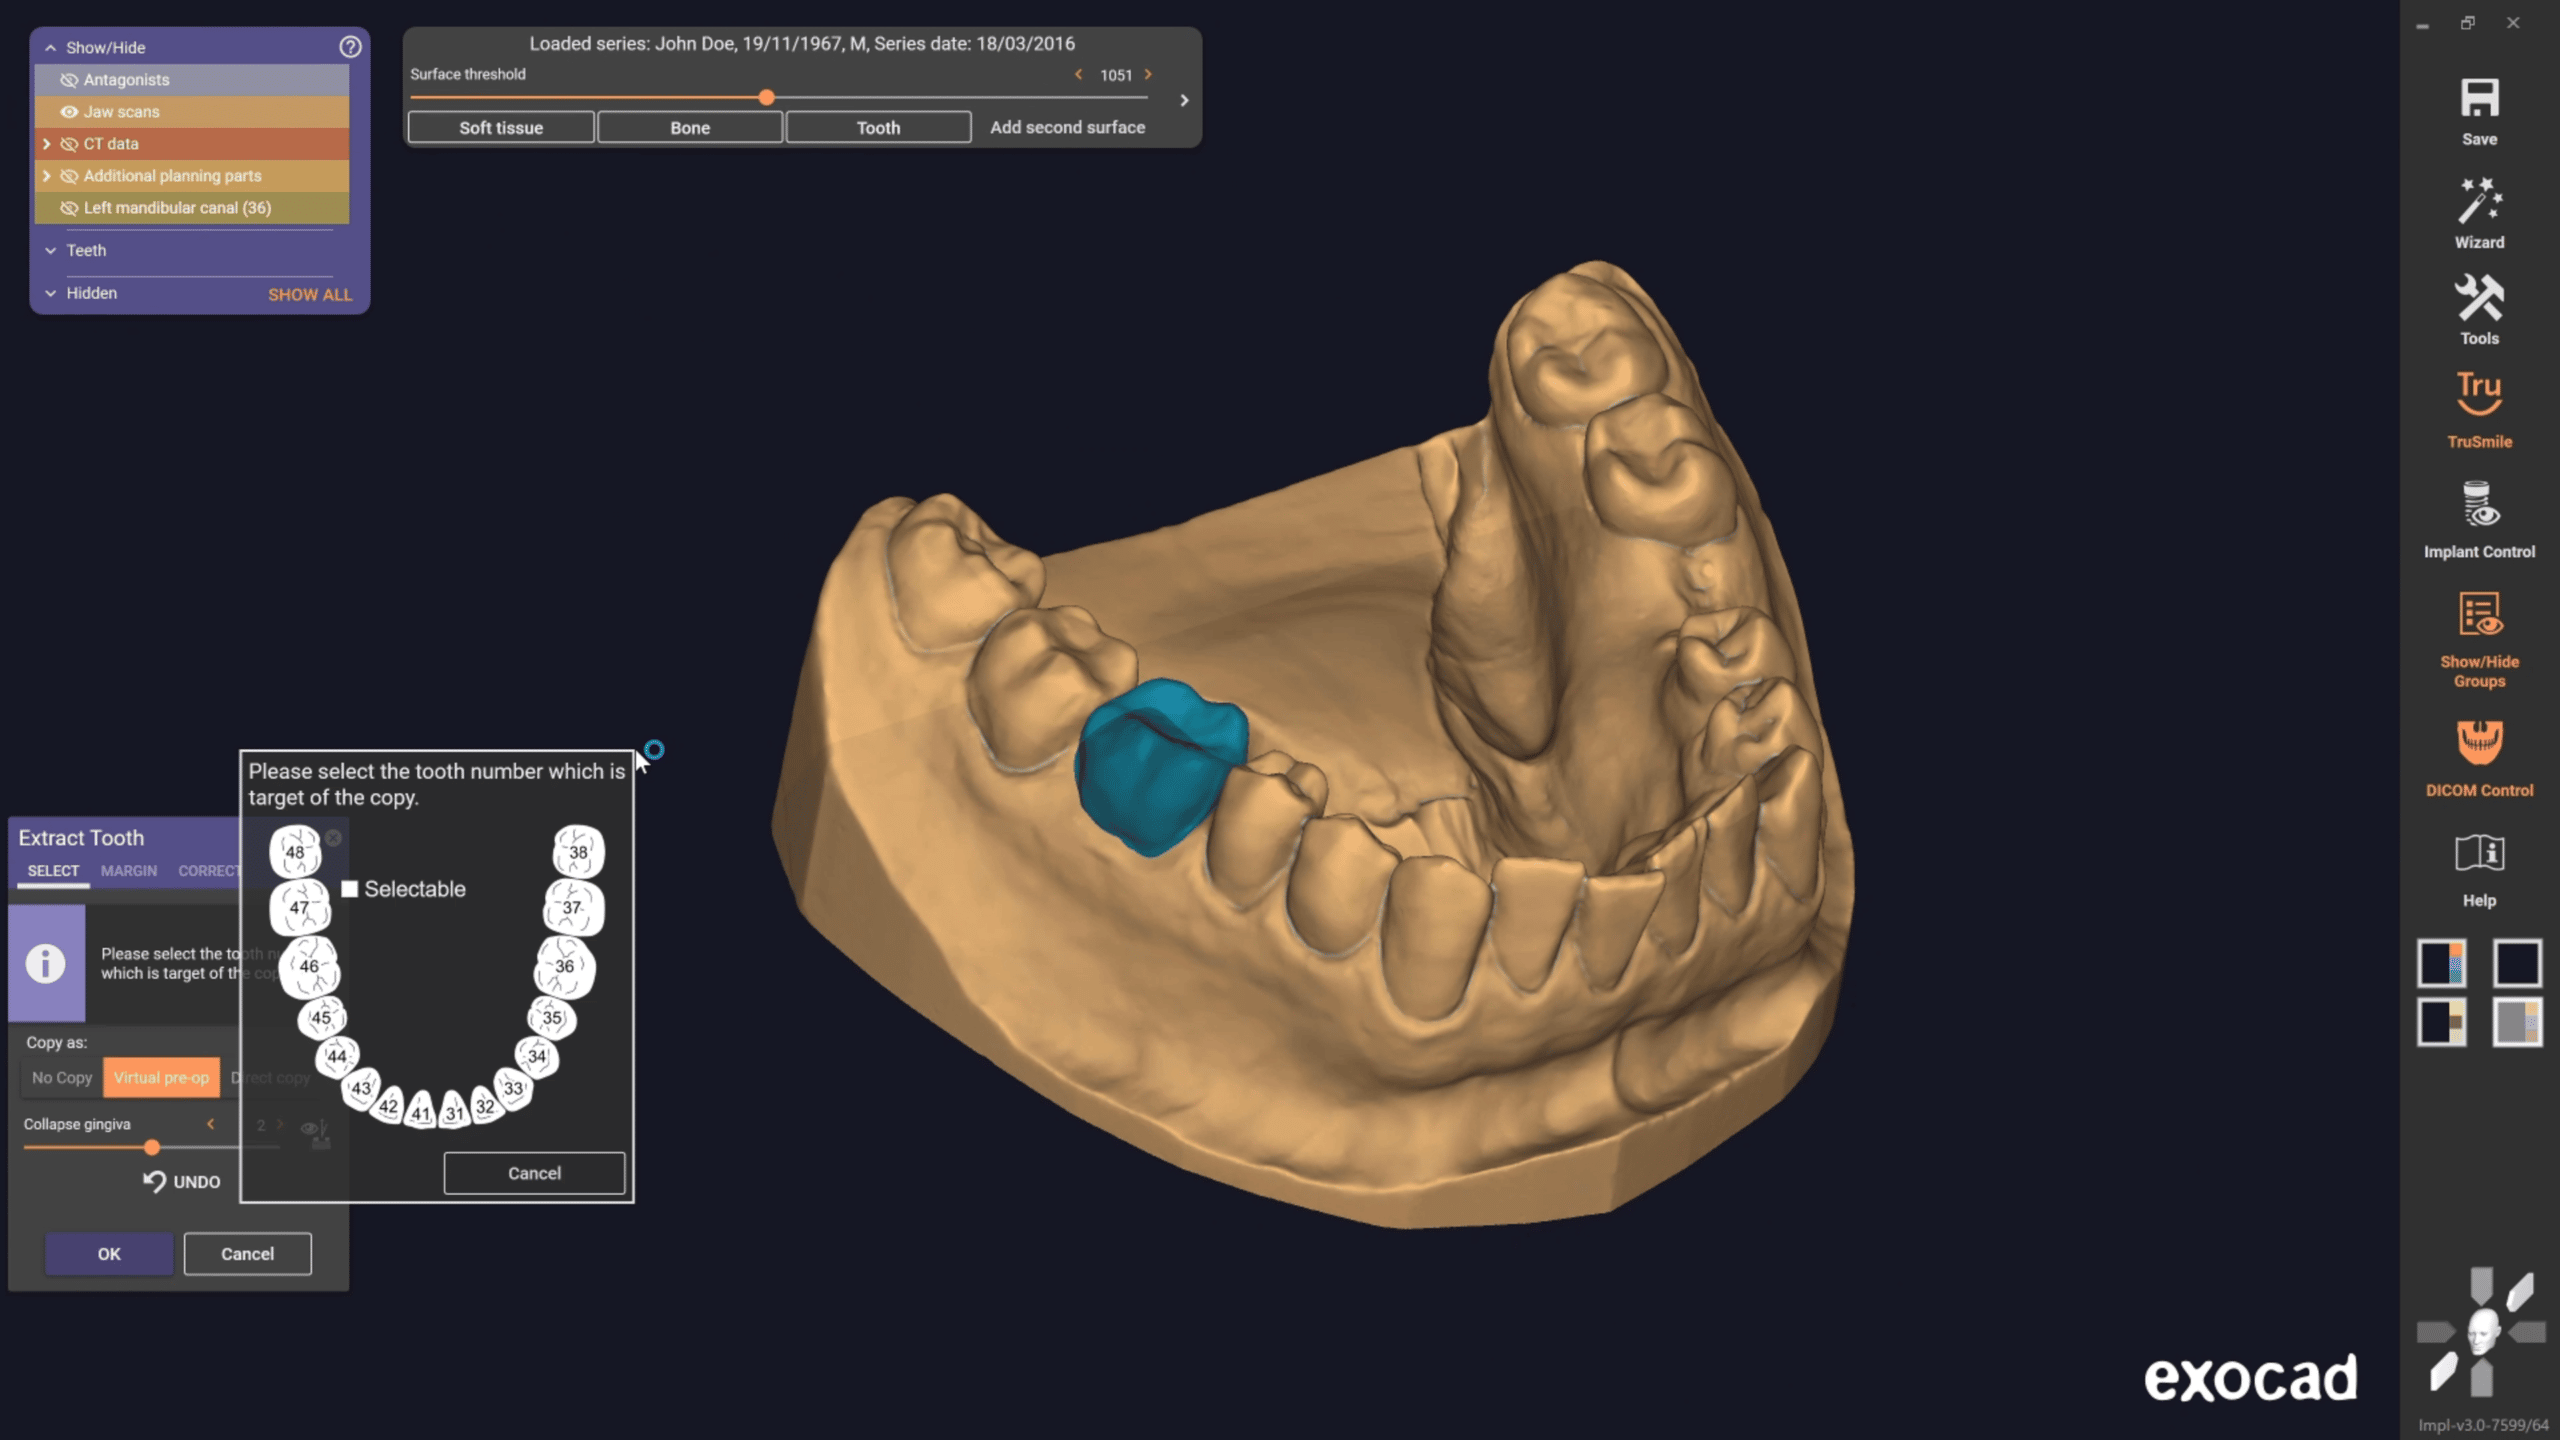This screenshot has height=1440, width=2560.
Task: Show the Antagonists layer
Action: pyautogui.click(x=69, y=80)
